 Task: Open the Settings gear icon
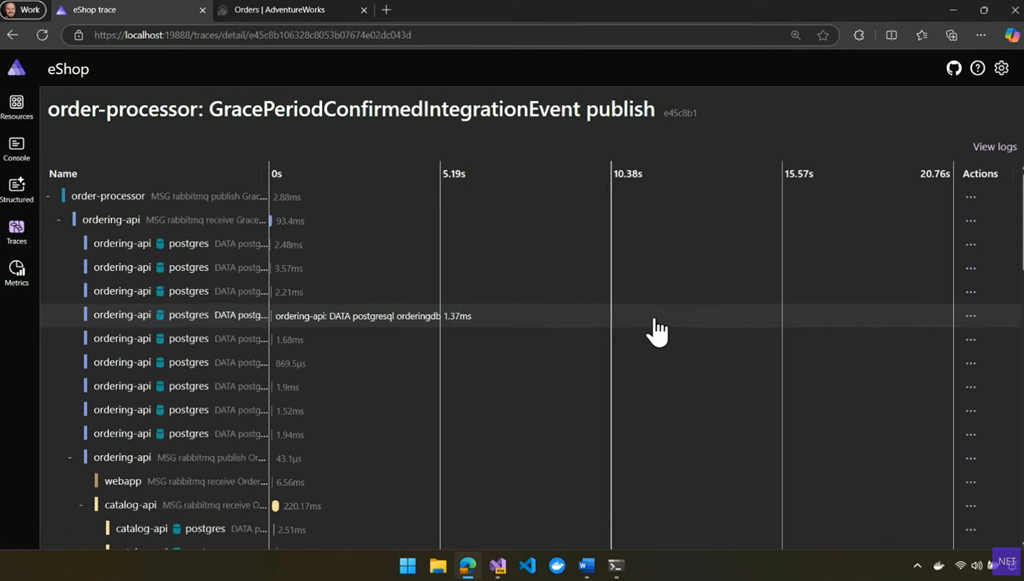click(x=1000, y=69)
